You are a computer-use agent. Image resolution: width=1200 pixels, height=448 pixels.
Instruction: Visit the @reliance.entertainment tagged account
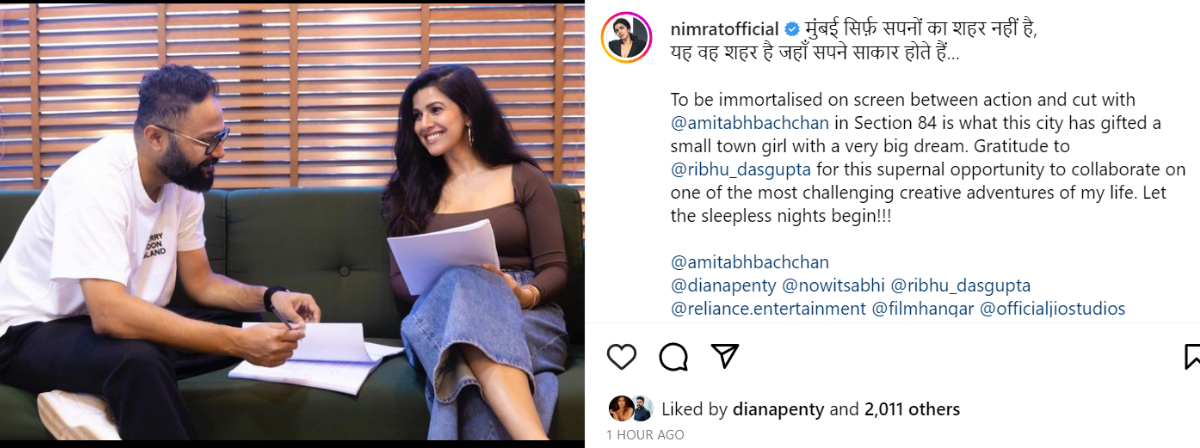coord(768,309)
